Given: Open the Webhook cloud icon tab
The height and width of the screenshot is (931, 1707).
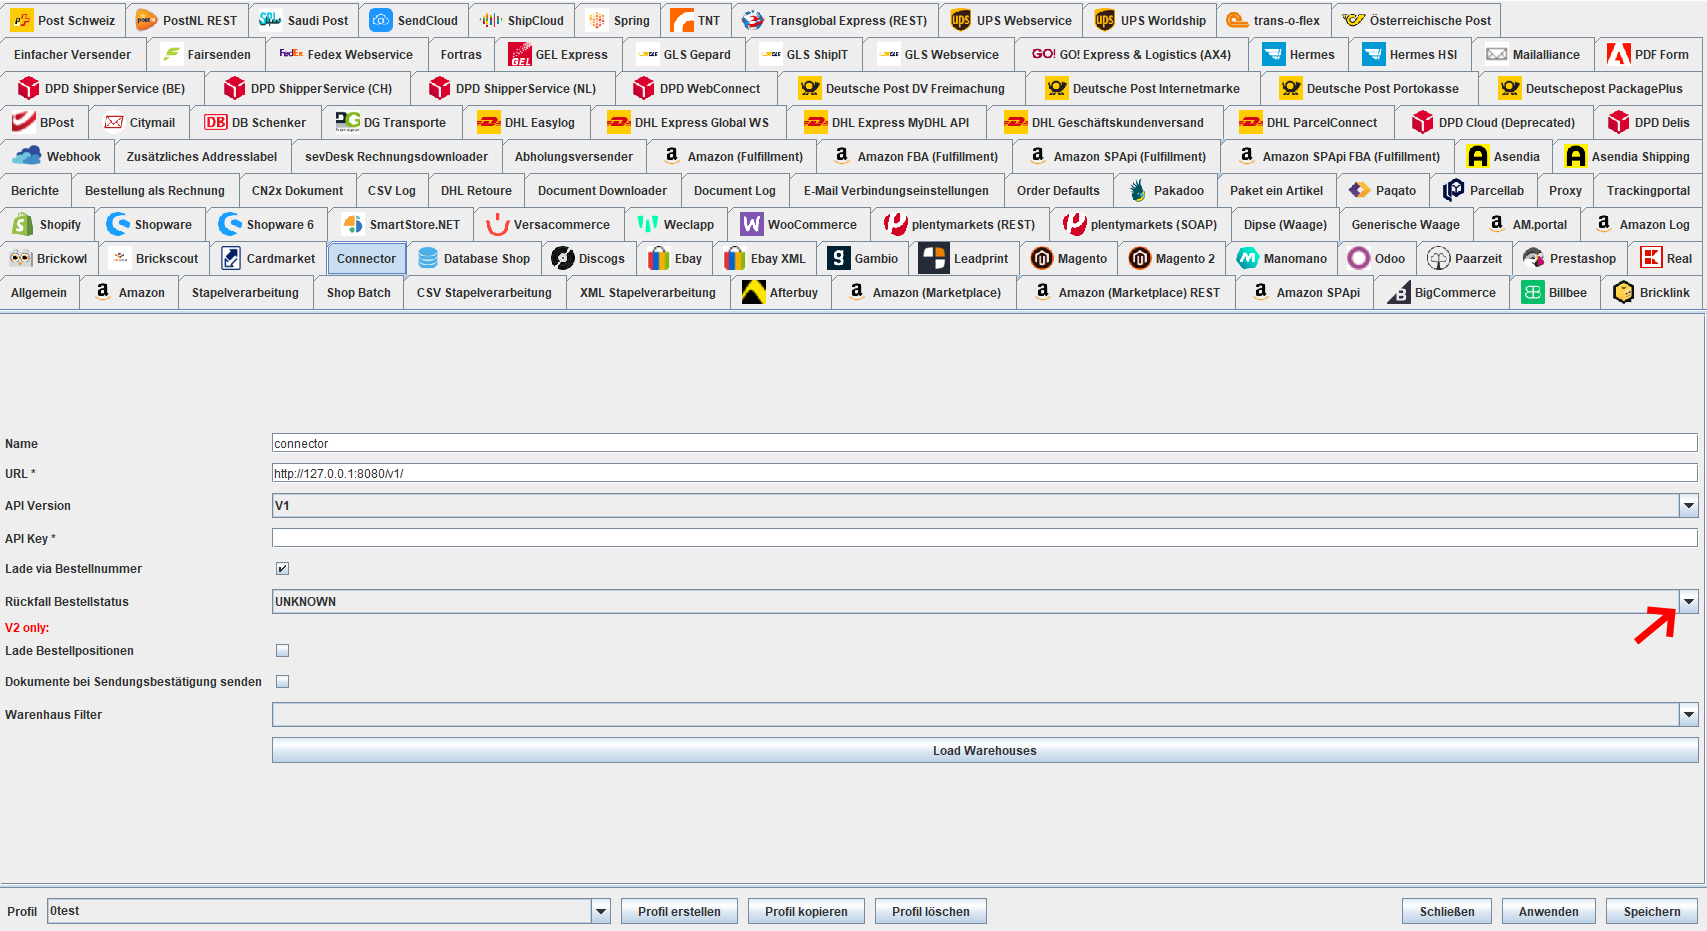Looking at the screenshot, I should tap(27, 156).
